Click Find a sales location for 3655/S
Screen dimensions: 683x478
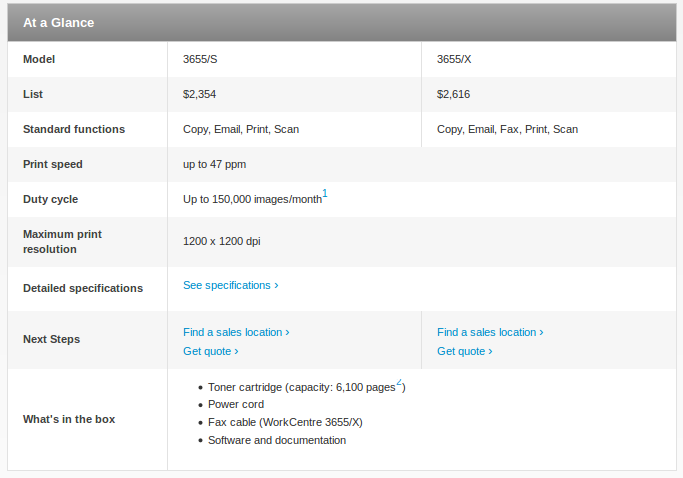pyautogui.click(x=236, y=332)
